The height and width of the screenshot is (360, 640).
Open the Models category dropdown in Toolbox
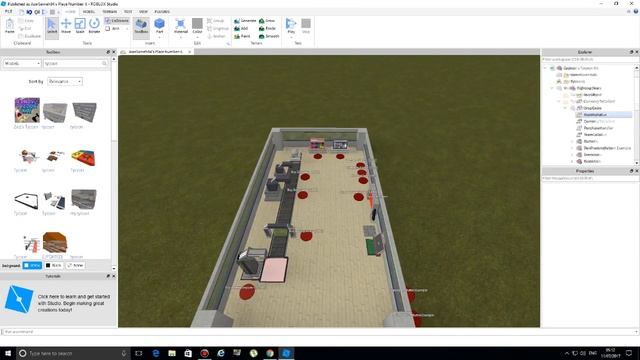(x=22, y=64)
